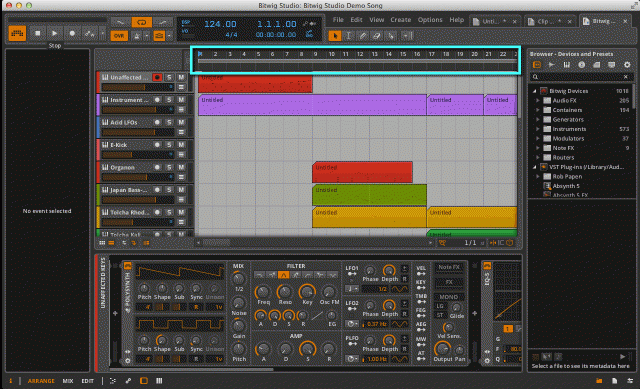Open the File menu
The width and height of the screenshot is (640, 389).
[x=338, y=20]
